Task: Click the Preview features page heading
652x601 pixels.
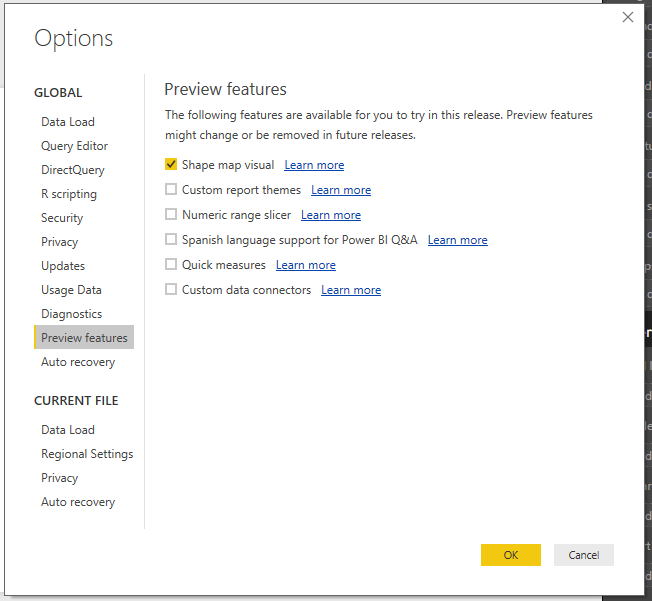Action: [225, 89]
